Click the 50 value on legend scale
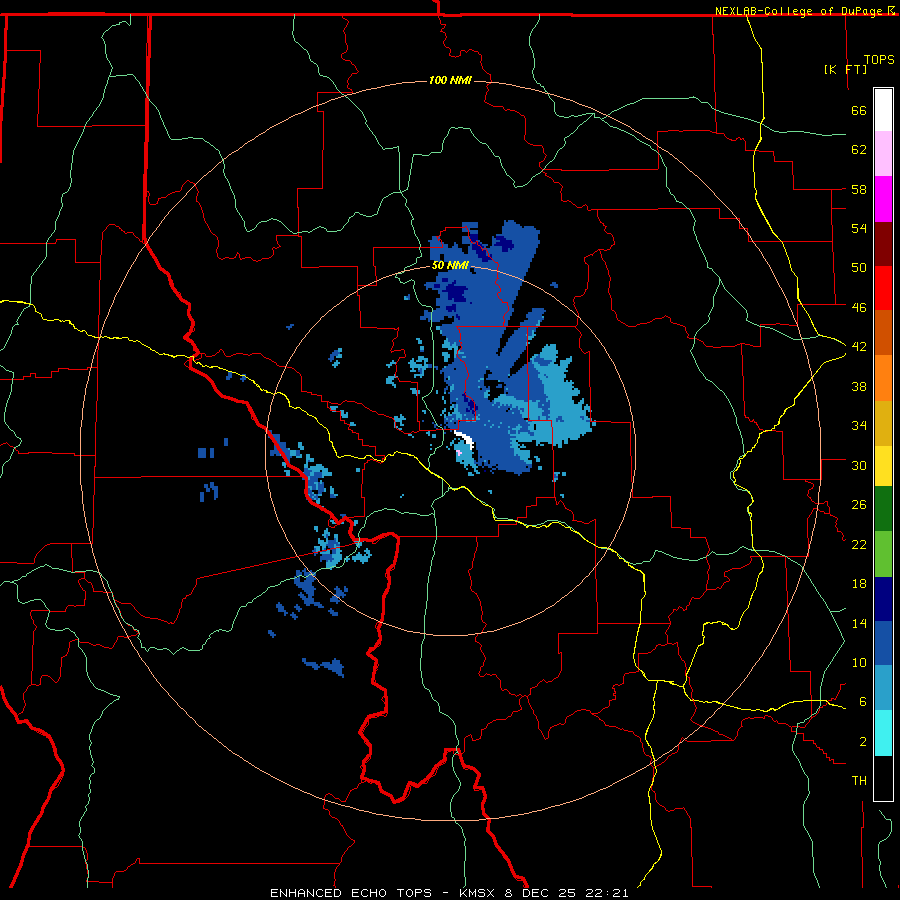The image size is (900, 900). click(859, 268)
